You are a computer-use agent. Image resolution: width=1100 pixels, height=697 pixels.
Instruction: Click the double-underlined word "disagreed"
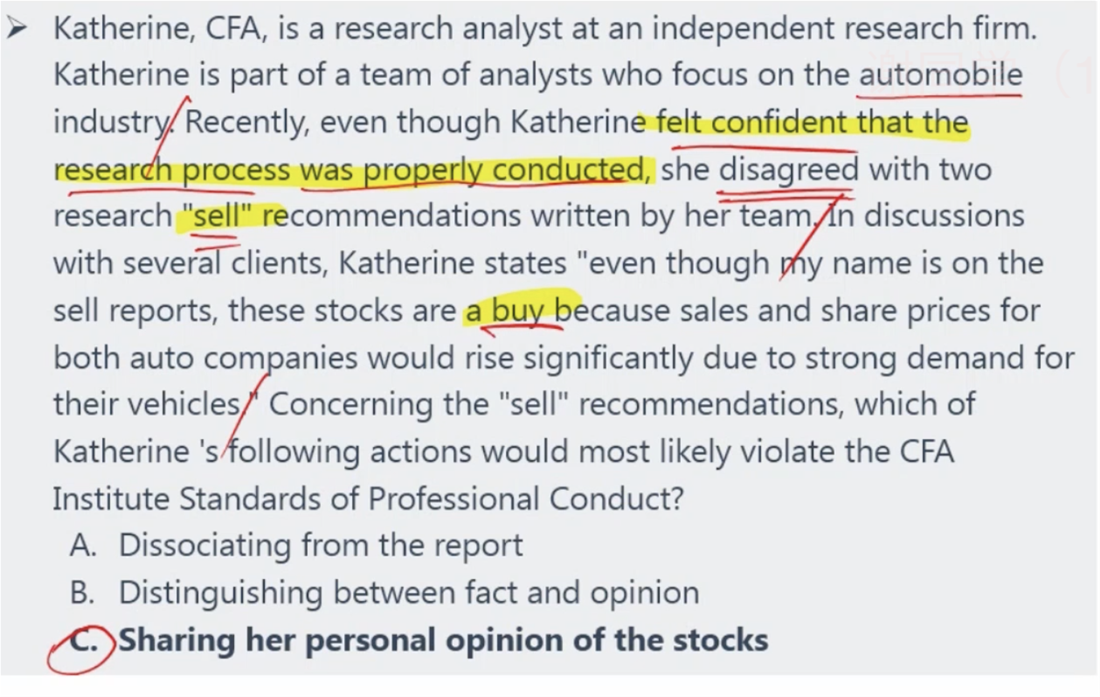pyautogui.click(x=788, y=170)
